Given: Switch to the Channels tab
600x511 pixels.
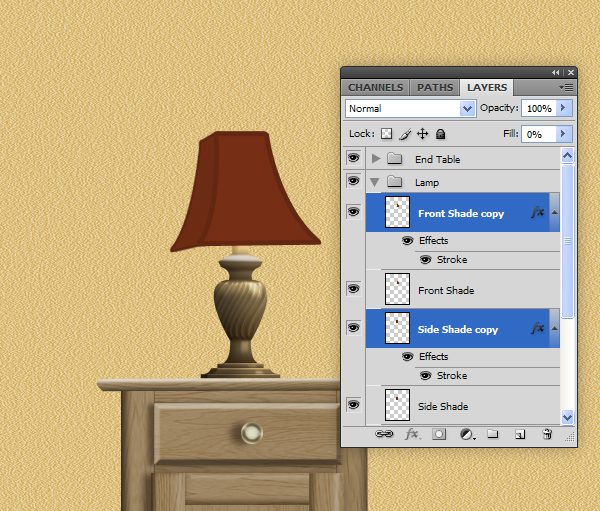Looking at the screenshot, I should 375,88.
